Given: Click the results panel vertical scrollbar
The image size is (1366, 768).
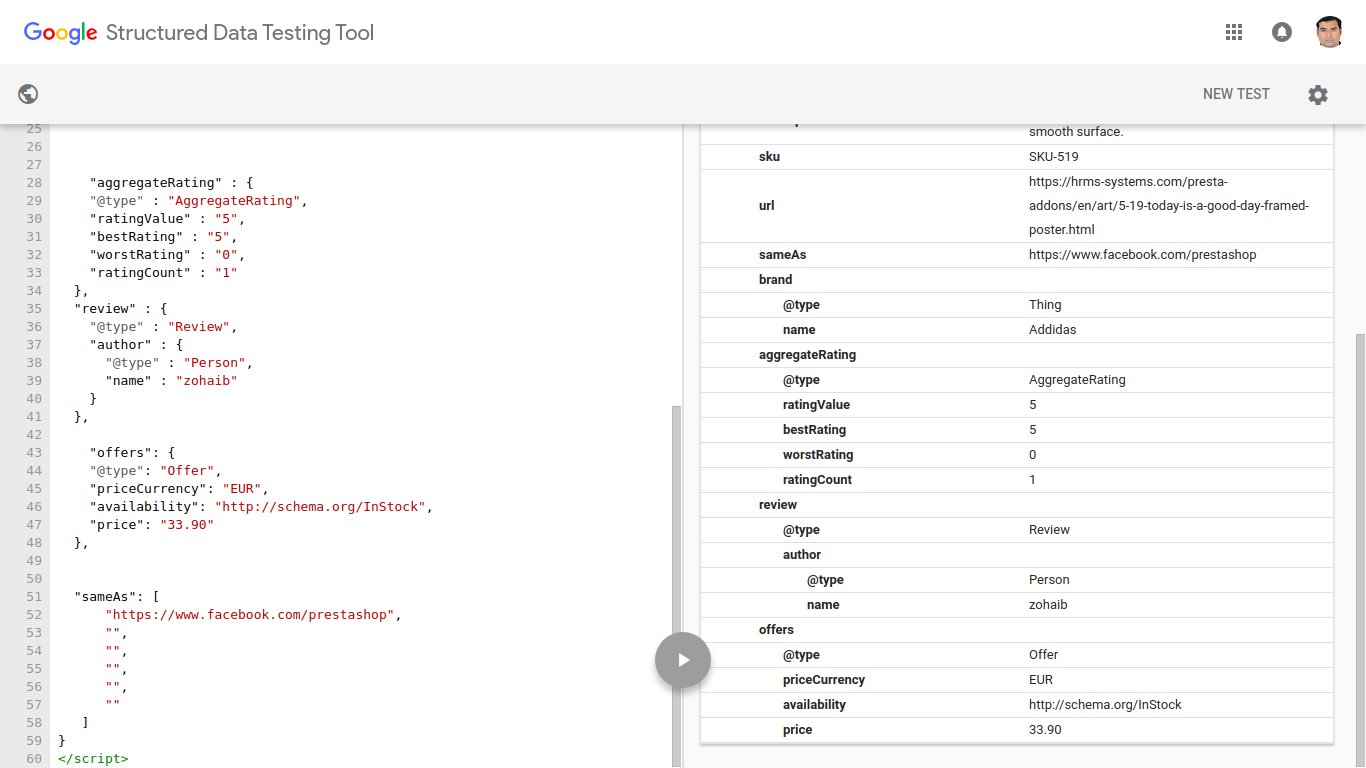Looking at the screenshot, I should point(1360,550).
